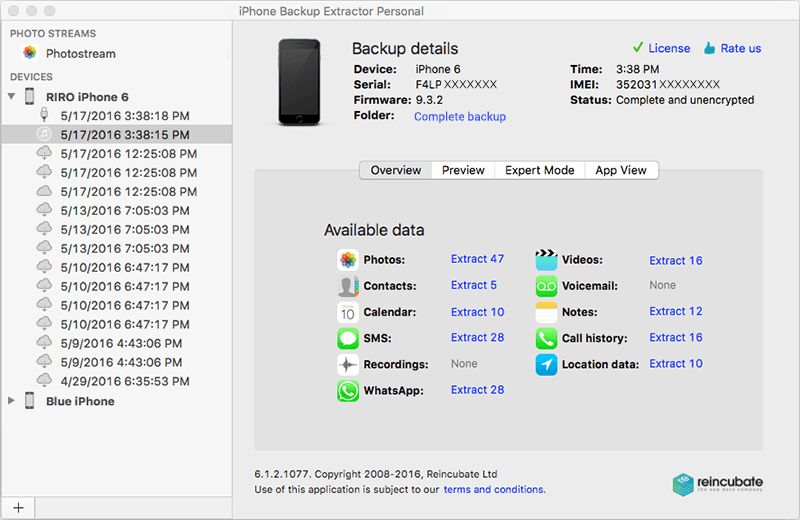Extract 10 location data entries

coord(676,363)
